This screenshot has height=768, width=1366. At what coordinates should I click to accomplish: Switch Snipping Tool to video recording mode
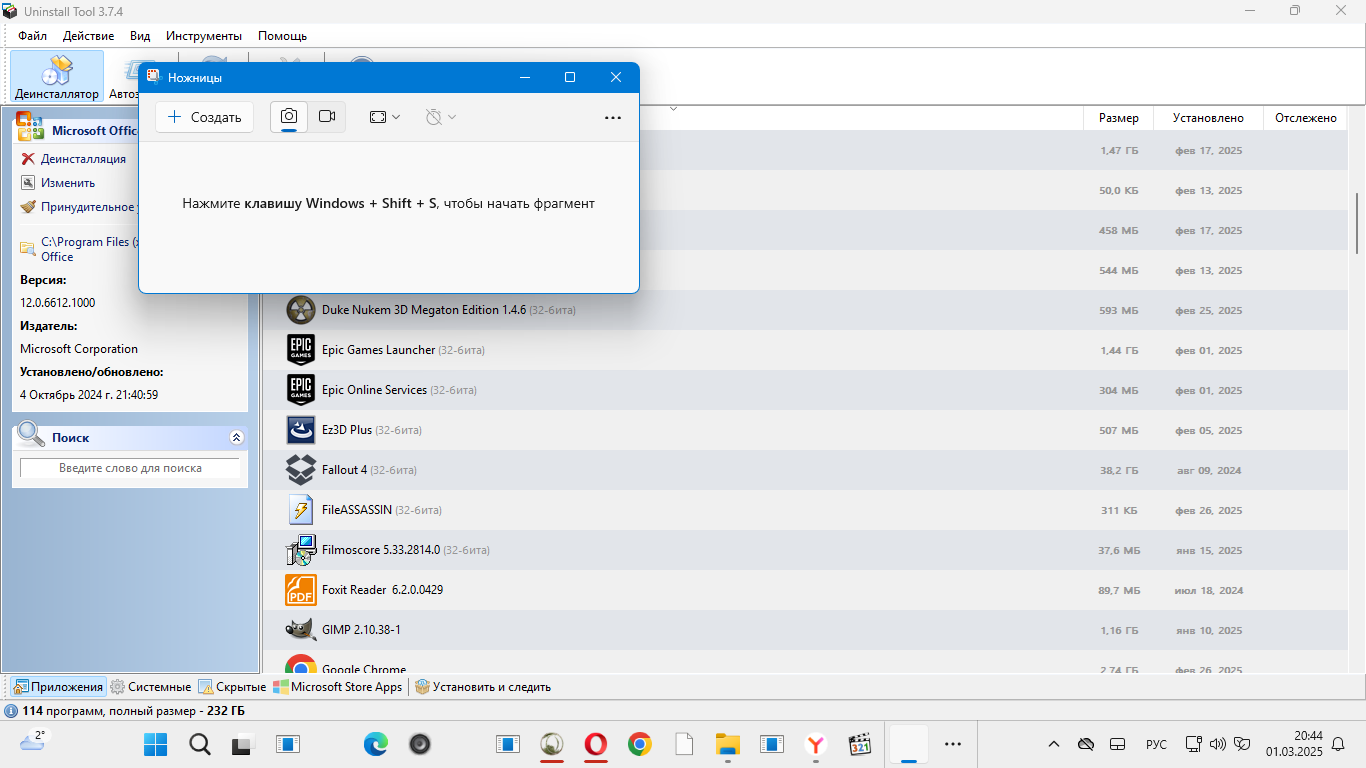point(327,117)
